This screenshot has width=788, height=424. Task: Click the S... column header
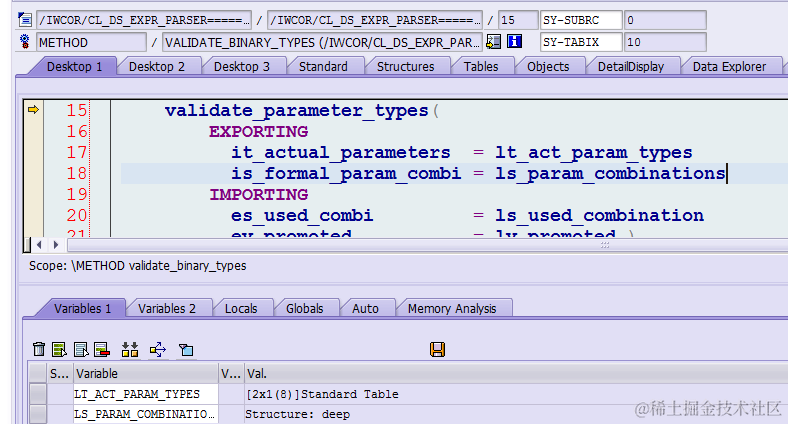pos(60,373)
